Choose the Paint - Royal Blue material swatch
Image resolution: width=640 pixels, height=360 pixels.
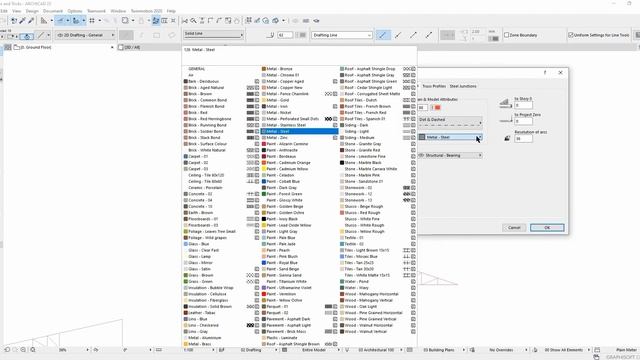click(x=264, y=263)
